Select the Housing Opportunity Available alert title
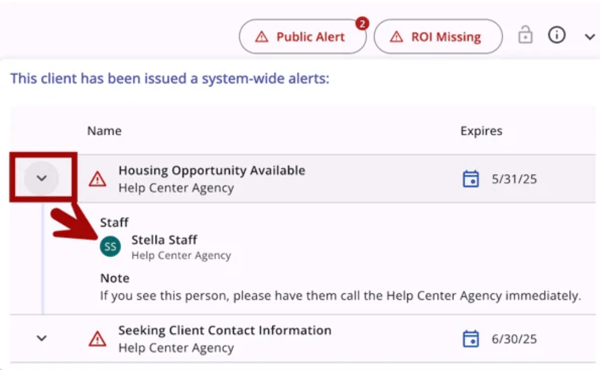600x370 pixels. click(x=212, y=170)
